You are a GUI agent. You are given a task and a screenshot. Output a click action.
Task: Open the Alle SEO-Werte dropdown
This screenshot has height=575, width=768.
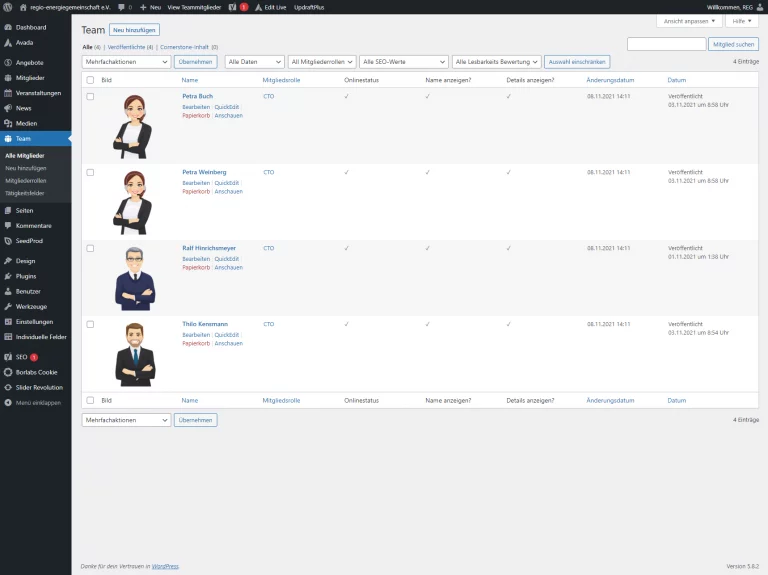point(404,61)
